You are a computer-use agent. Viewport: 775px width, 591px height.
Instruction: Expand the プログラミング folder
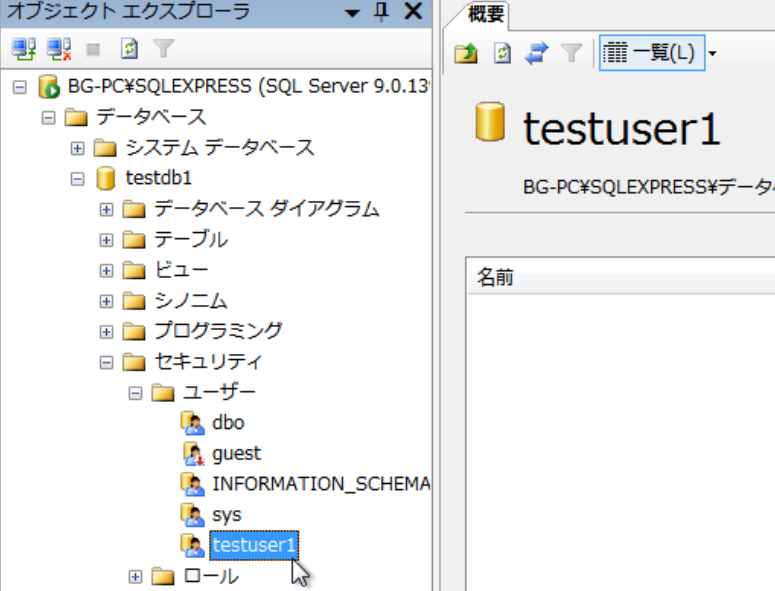click(106, 332)
